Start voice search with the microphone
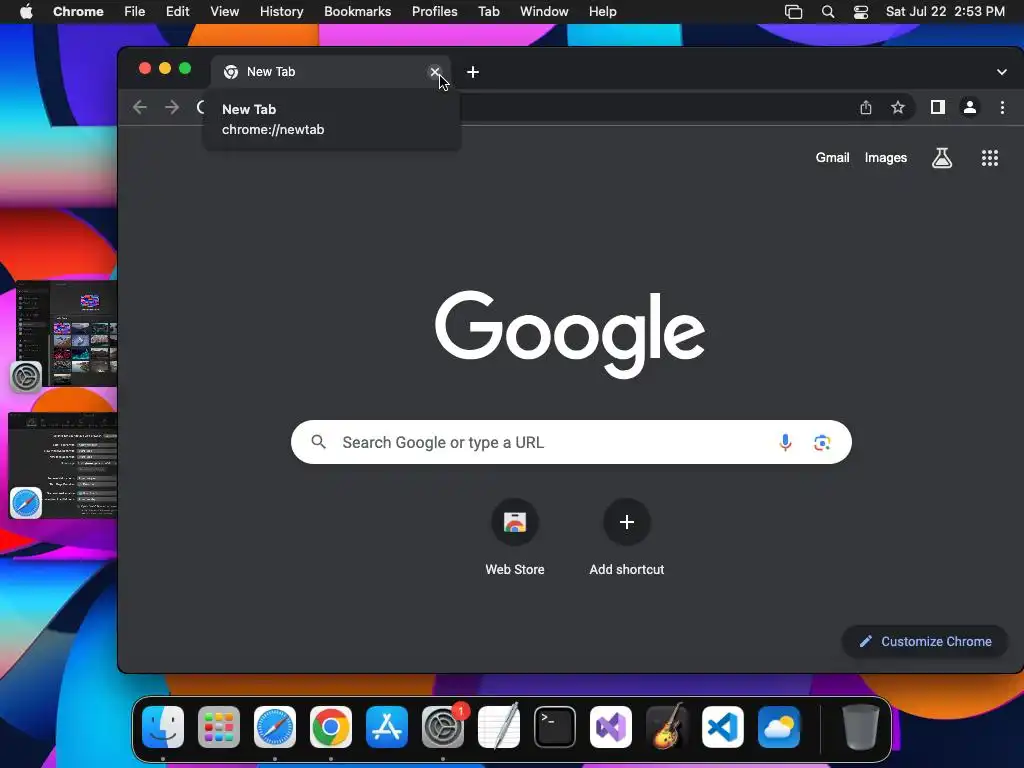The width and height of the screenshot is (1024, 768). click(786, 442)
